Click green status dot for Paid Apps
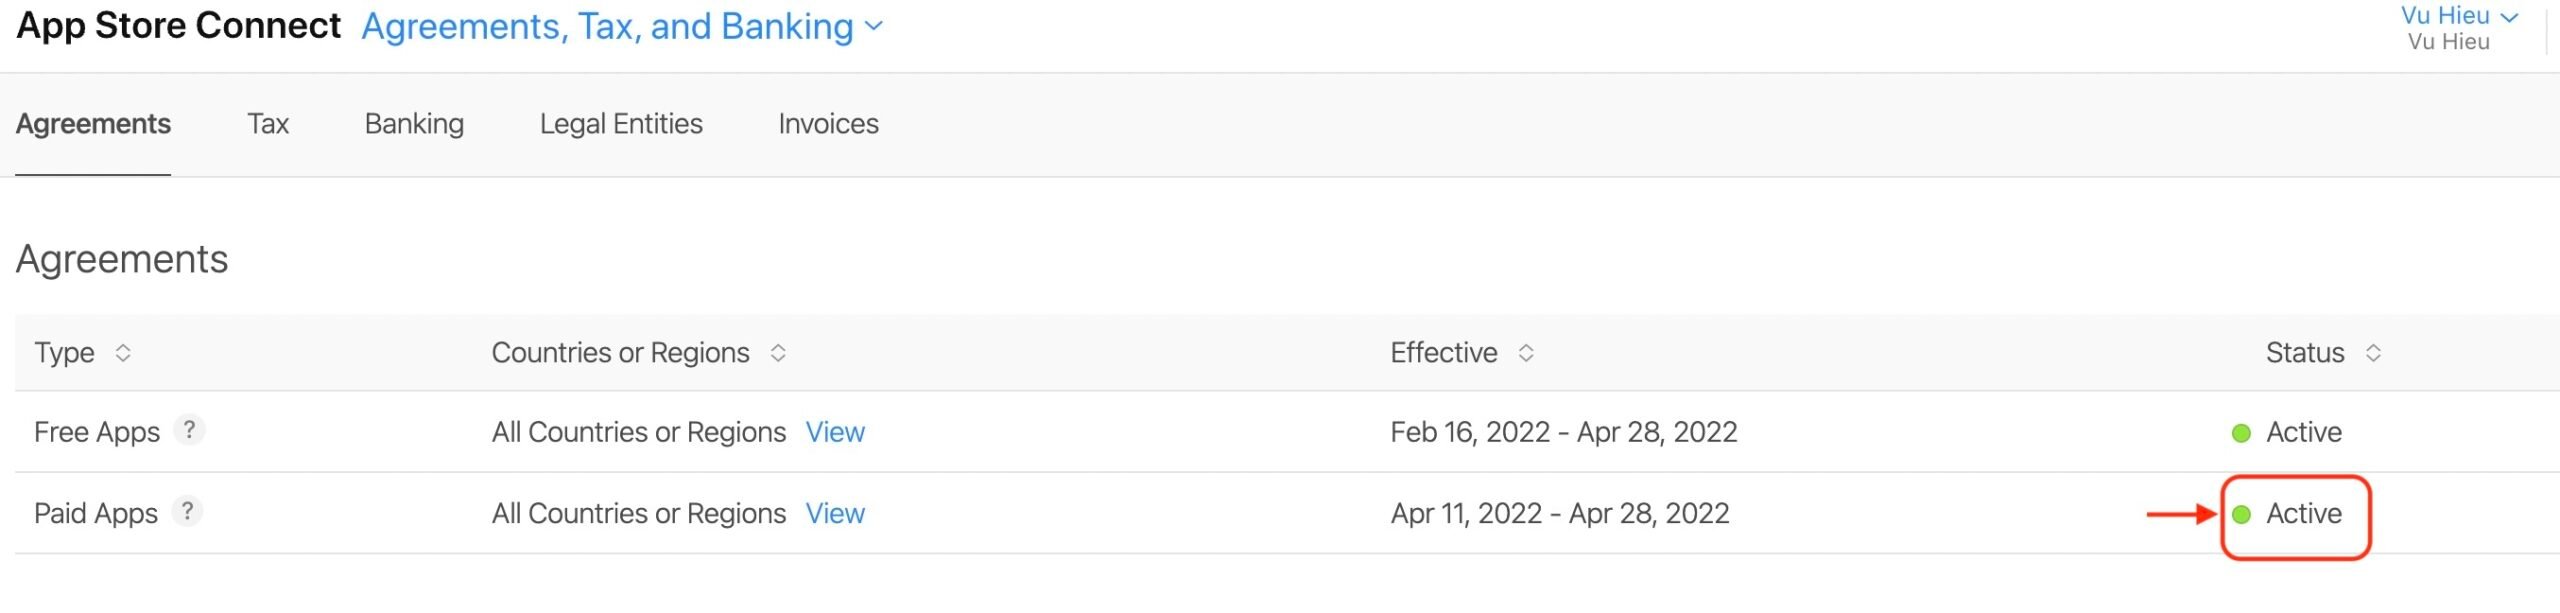 (2241, 514)
